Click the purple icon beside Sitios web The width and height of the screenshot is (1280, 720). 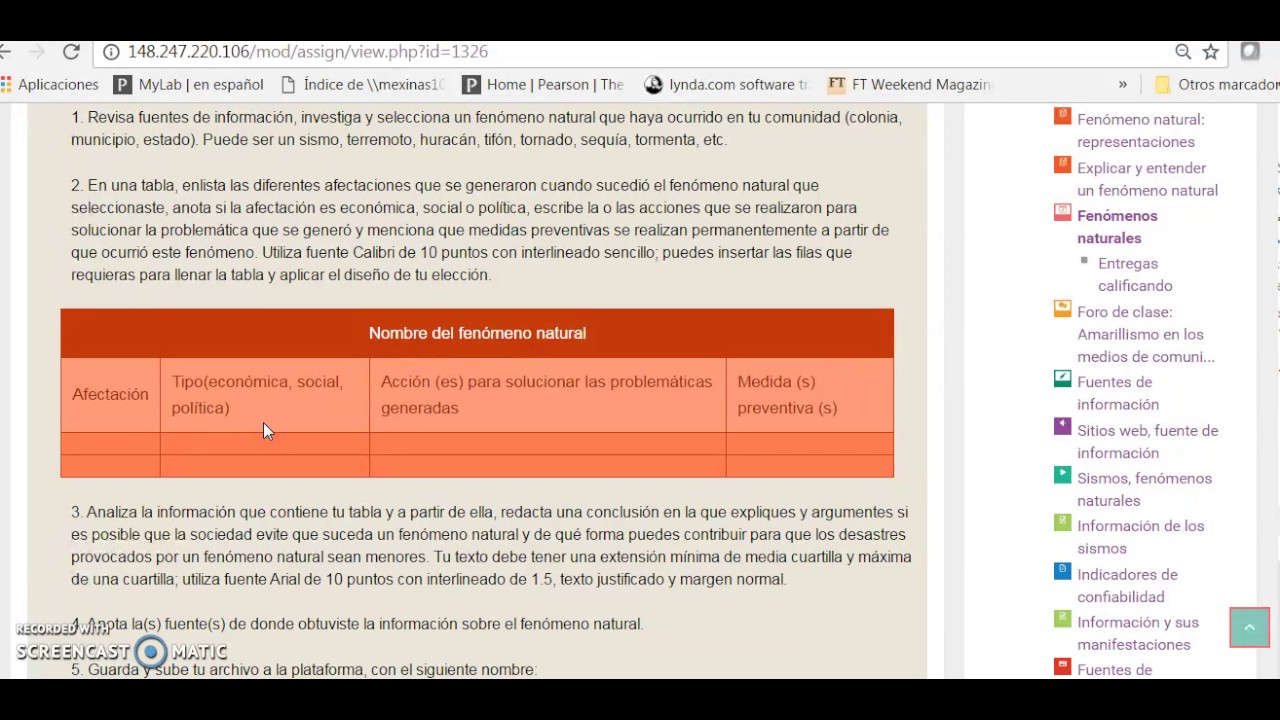1062,427
